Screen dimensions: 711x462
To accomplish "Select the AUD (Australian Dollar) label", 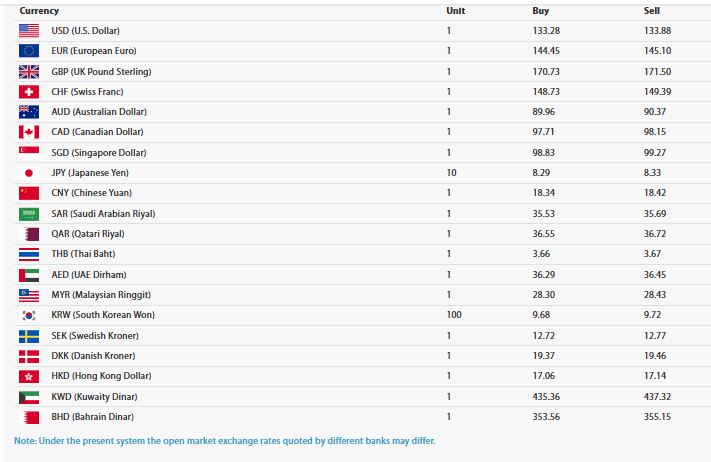I will click(99, 112).
